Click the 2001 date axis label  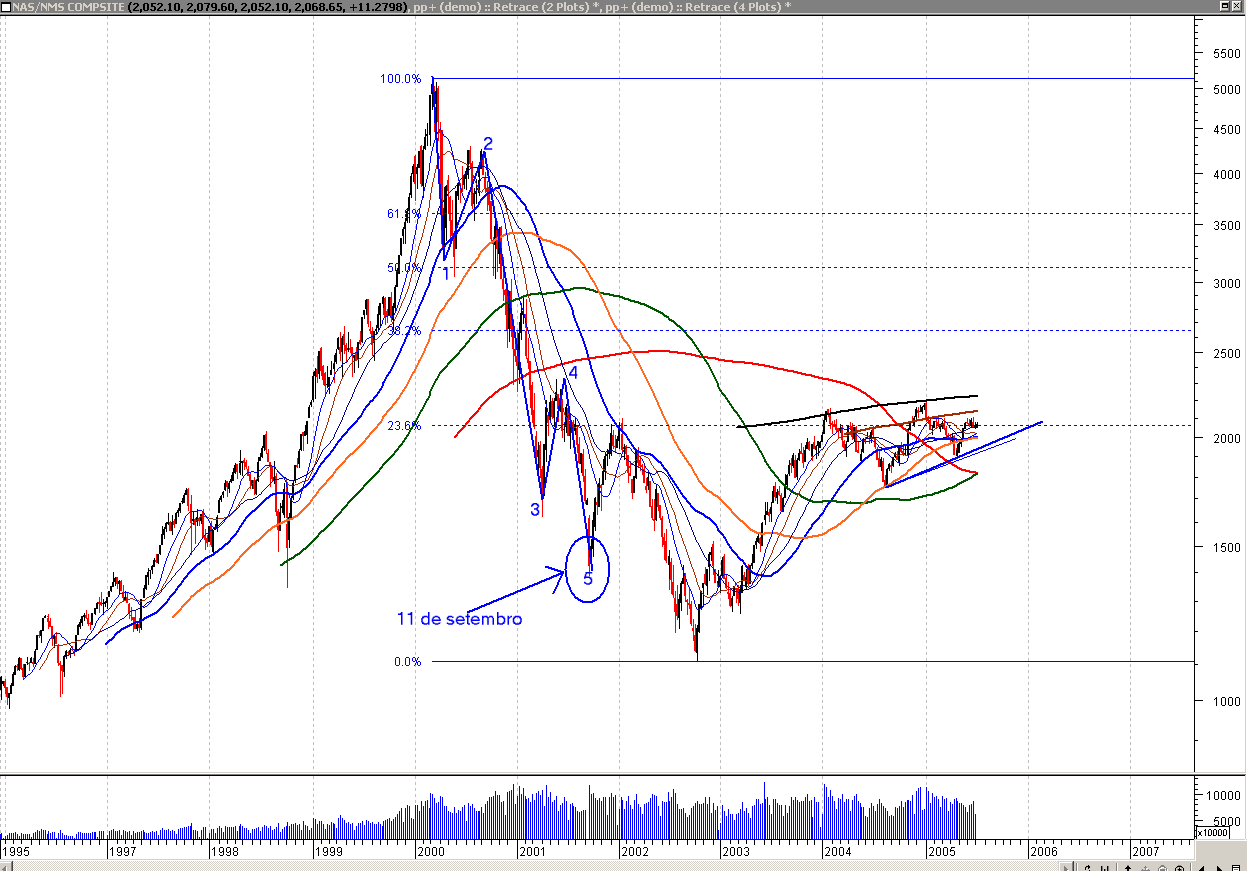[531, 851]
